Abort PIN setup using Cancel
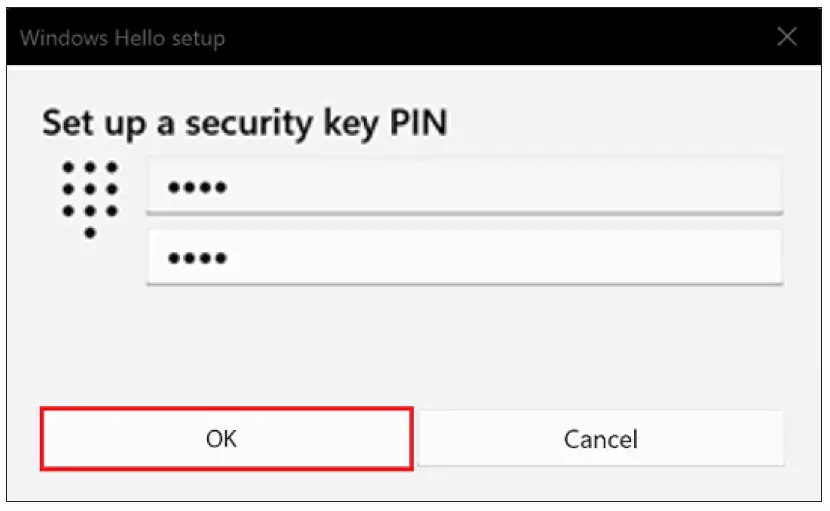 point(600,438)
